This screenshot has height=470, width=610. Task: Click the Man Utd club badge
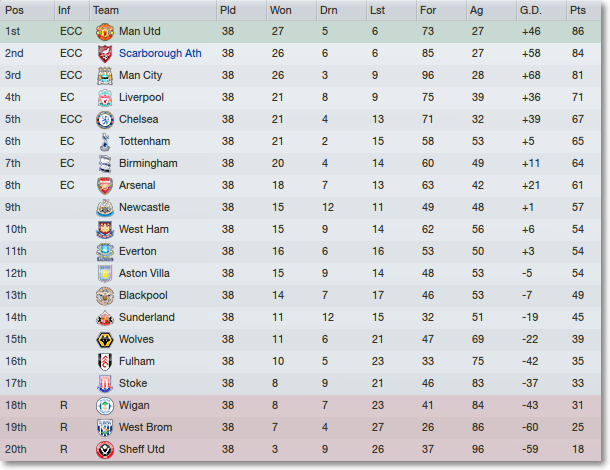click(104, 32)
